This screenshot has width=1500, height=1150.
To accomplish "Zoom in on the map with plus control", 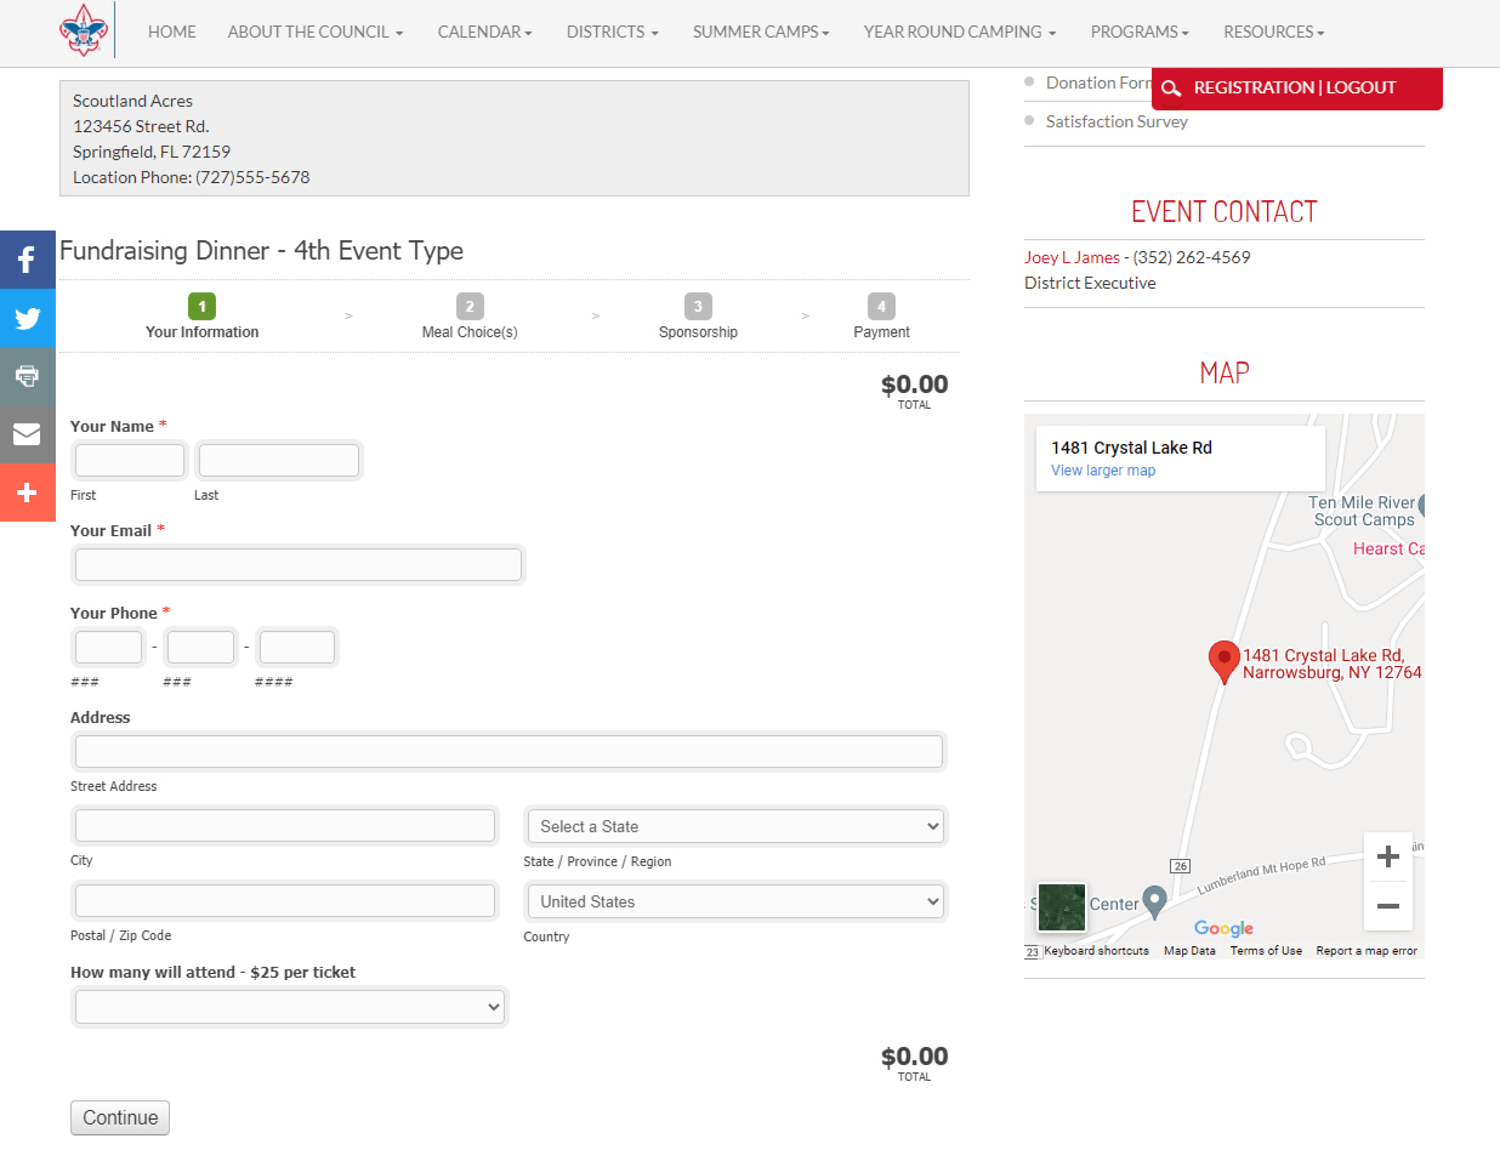I will [1388, 856].
